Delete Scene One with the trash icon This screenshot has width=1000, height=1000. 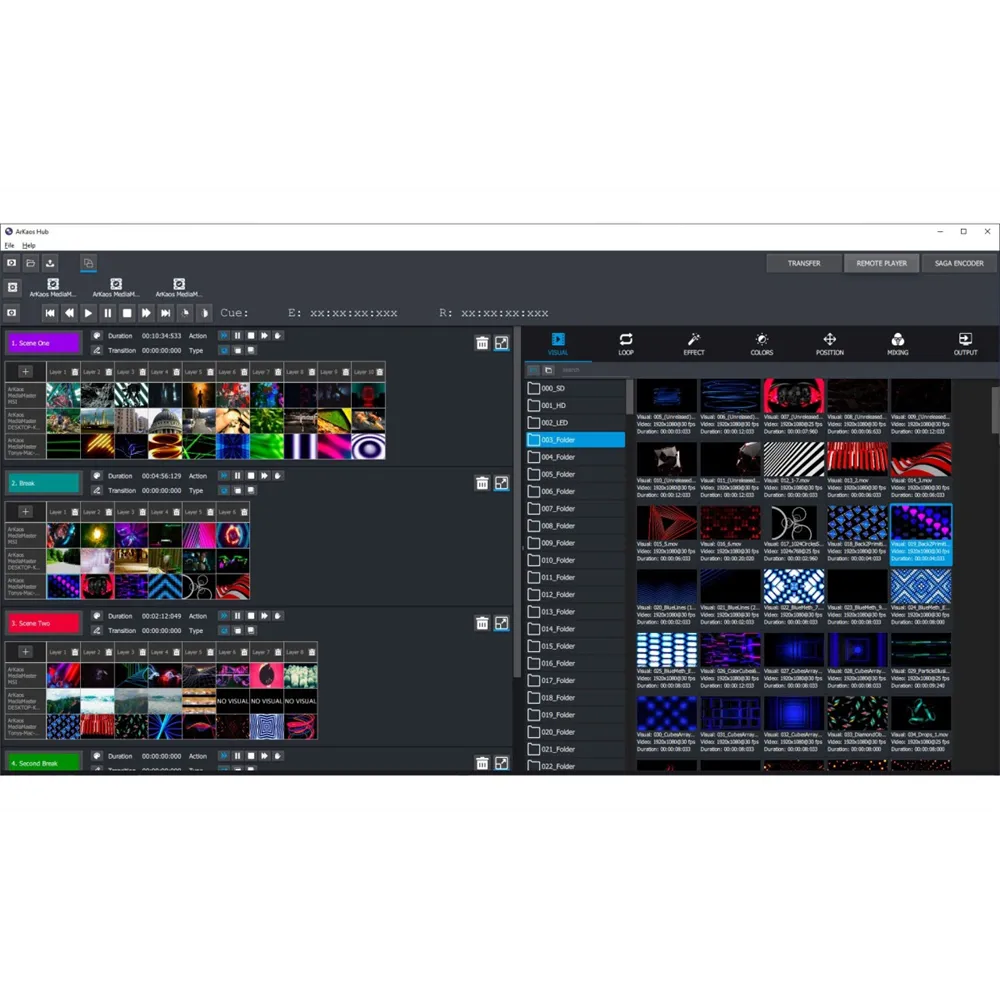482,343
